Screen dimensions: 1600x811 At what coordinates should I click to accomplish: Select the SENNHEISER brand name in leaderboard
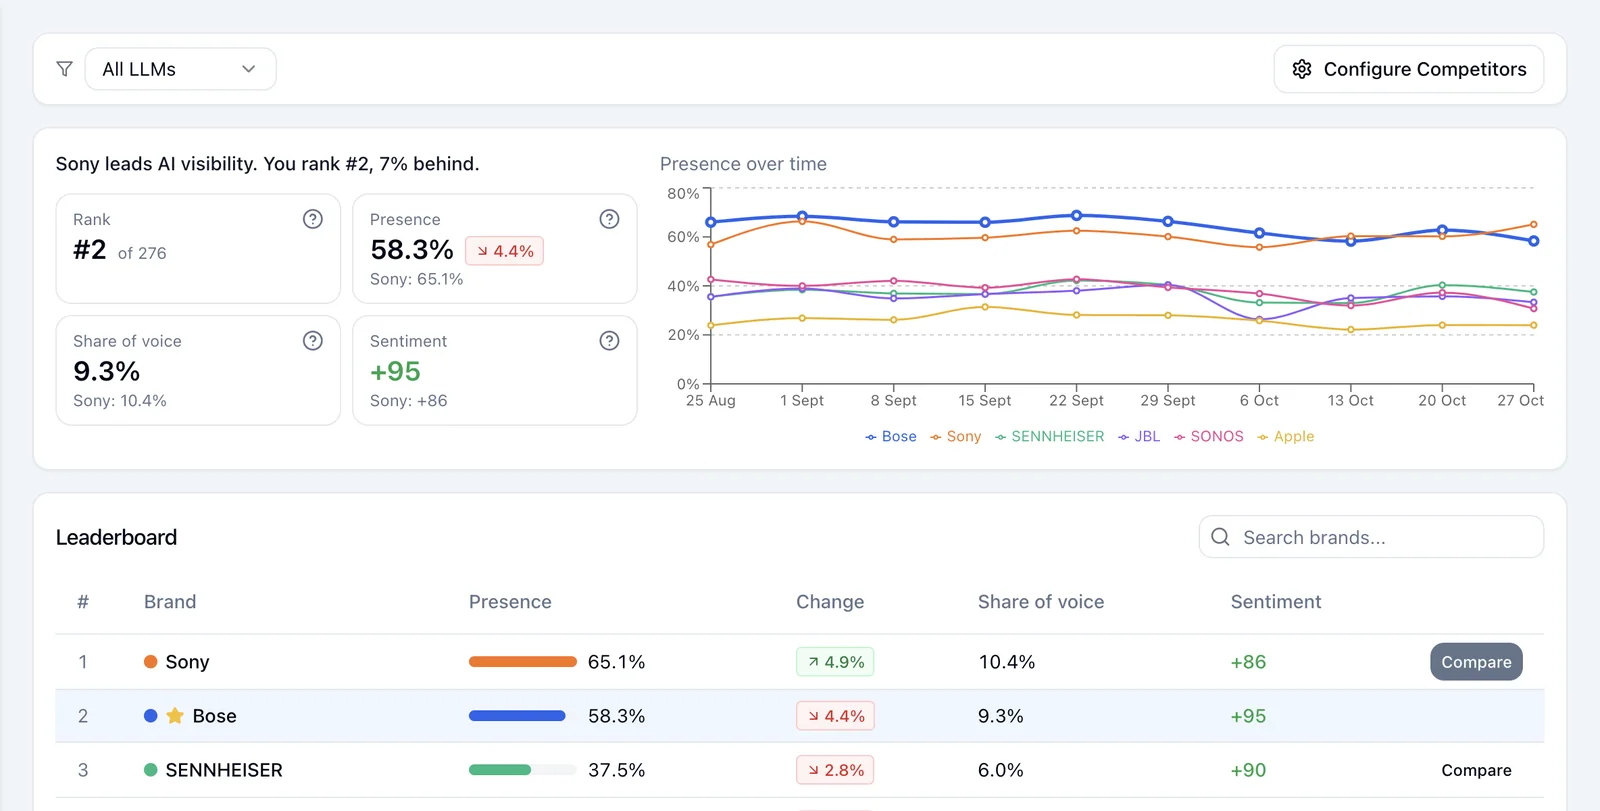(x=224, y=770)
